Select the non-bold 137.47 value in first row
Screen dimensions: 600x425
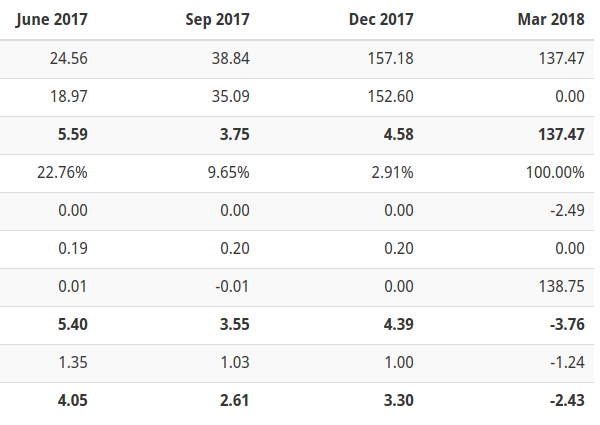click(x=562, y=59)
